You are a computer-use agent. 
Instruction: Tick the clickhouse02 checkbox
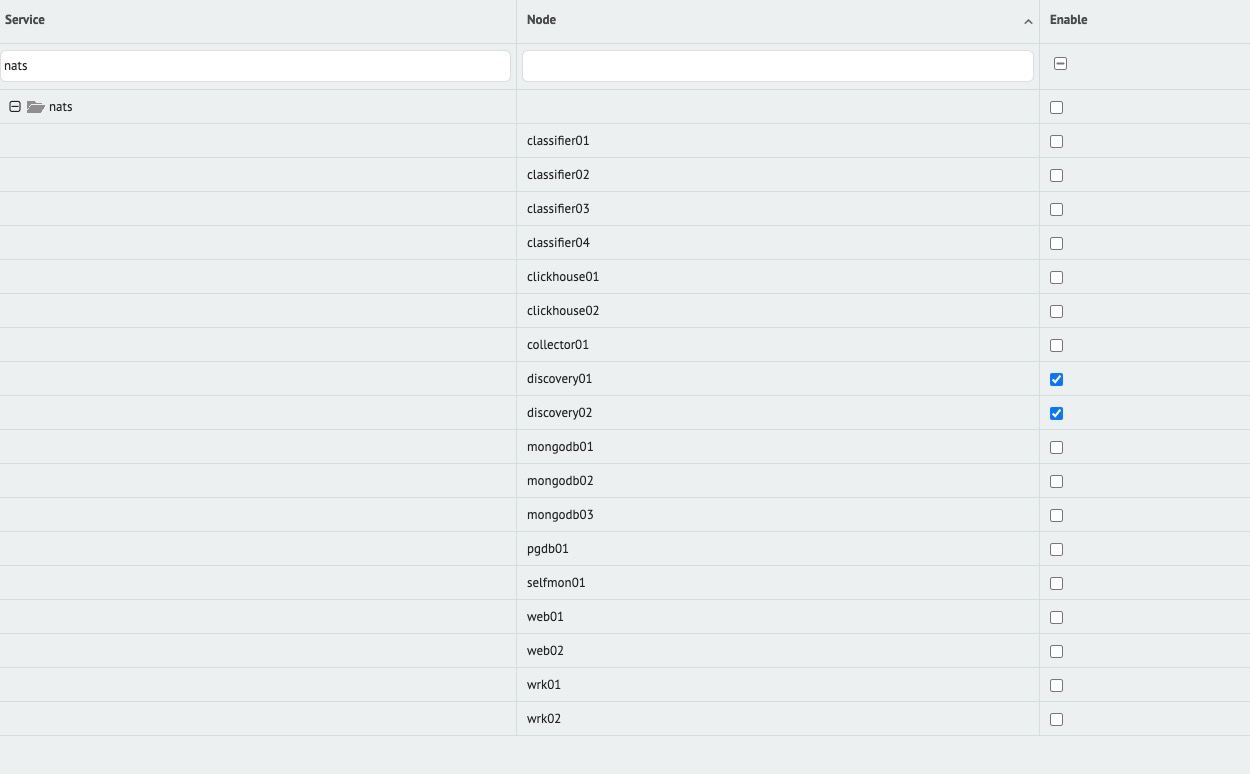click(1056, 311)
